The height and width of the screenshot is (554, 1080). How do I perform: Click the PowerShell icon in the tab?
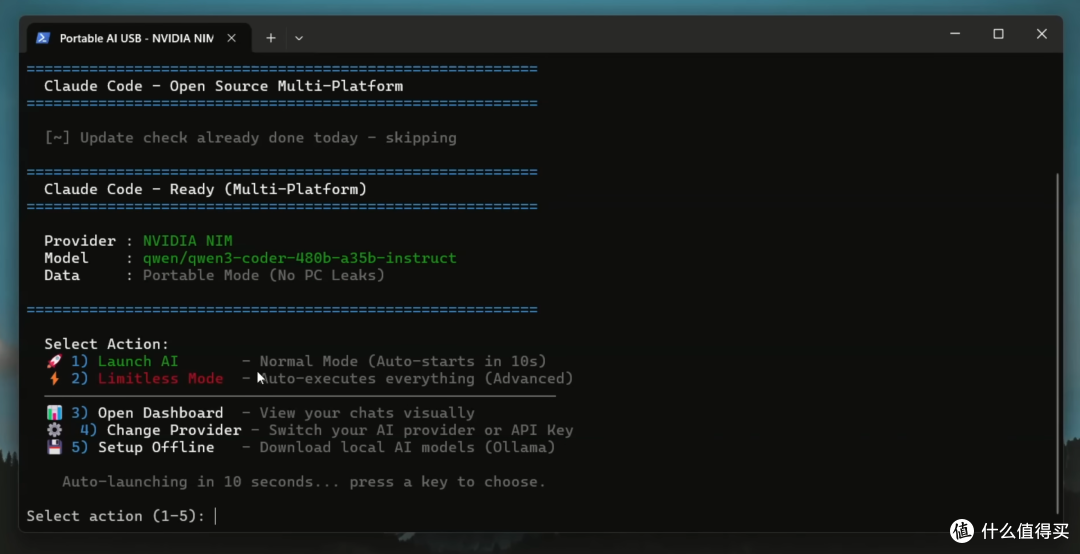click(43, 38)
